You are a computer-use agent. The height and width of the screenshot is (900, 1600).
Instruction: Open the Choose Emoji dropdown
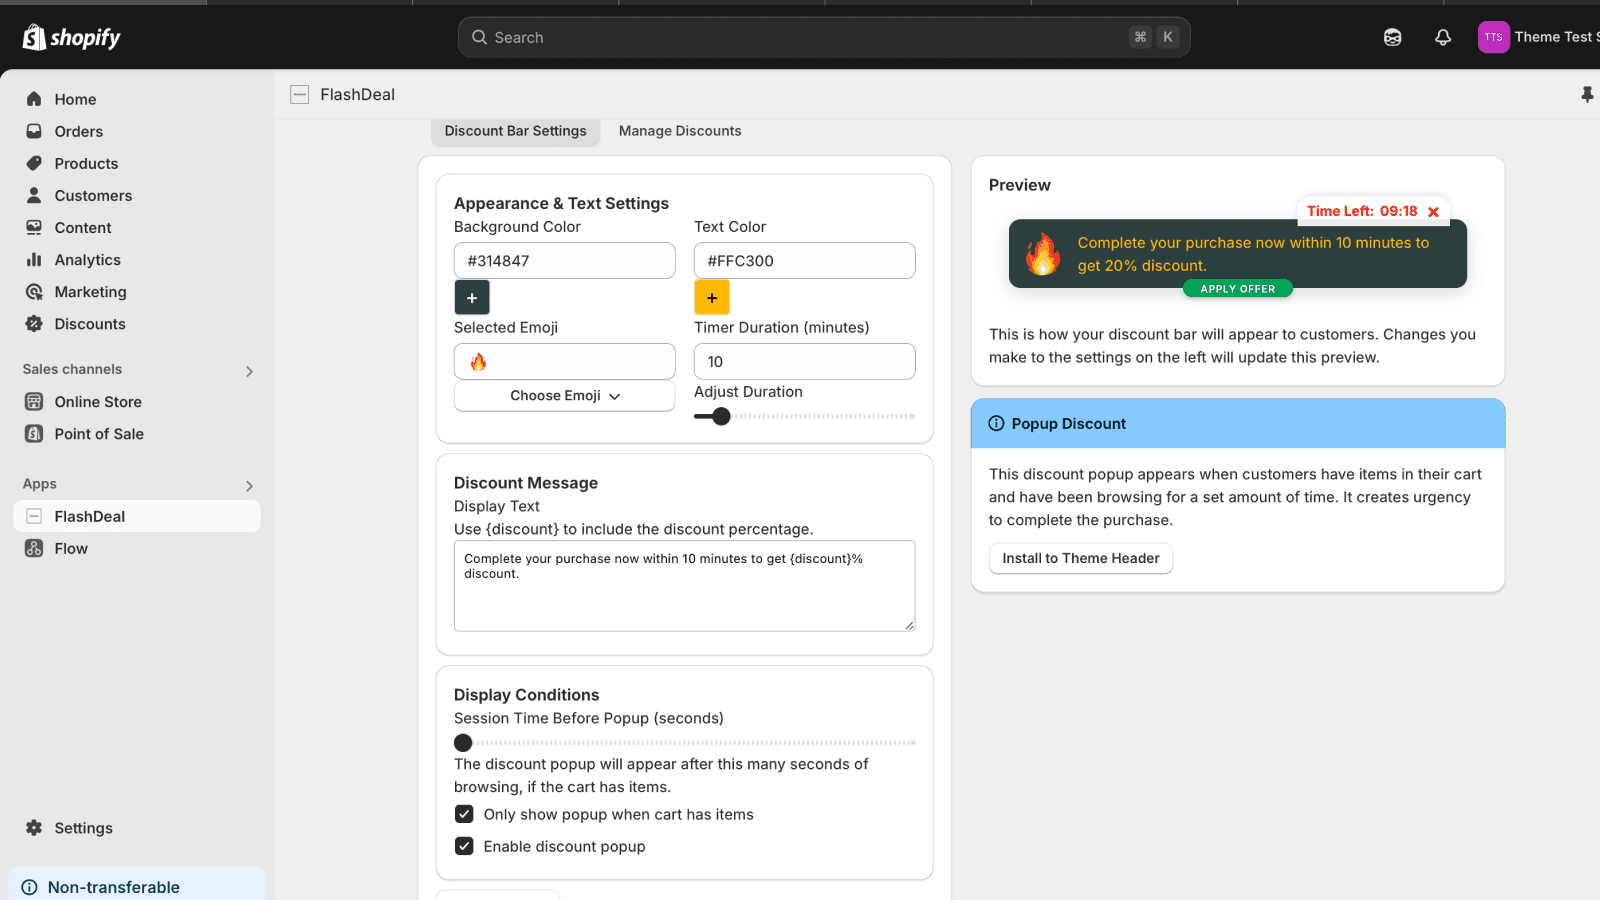[565, 396]
